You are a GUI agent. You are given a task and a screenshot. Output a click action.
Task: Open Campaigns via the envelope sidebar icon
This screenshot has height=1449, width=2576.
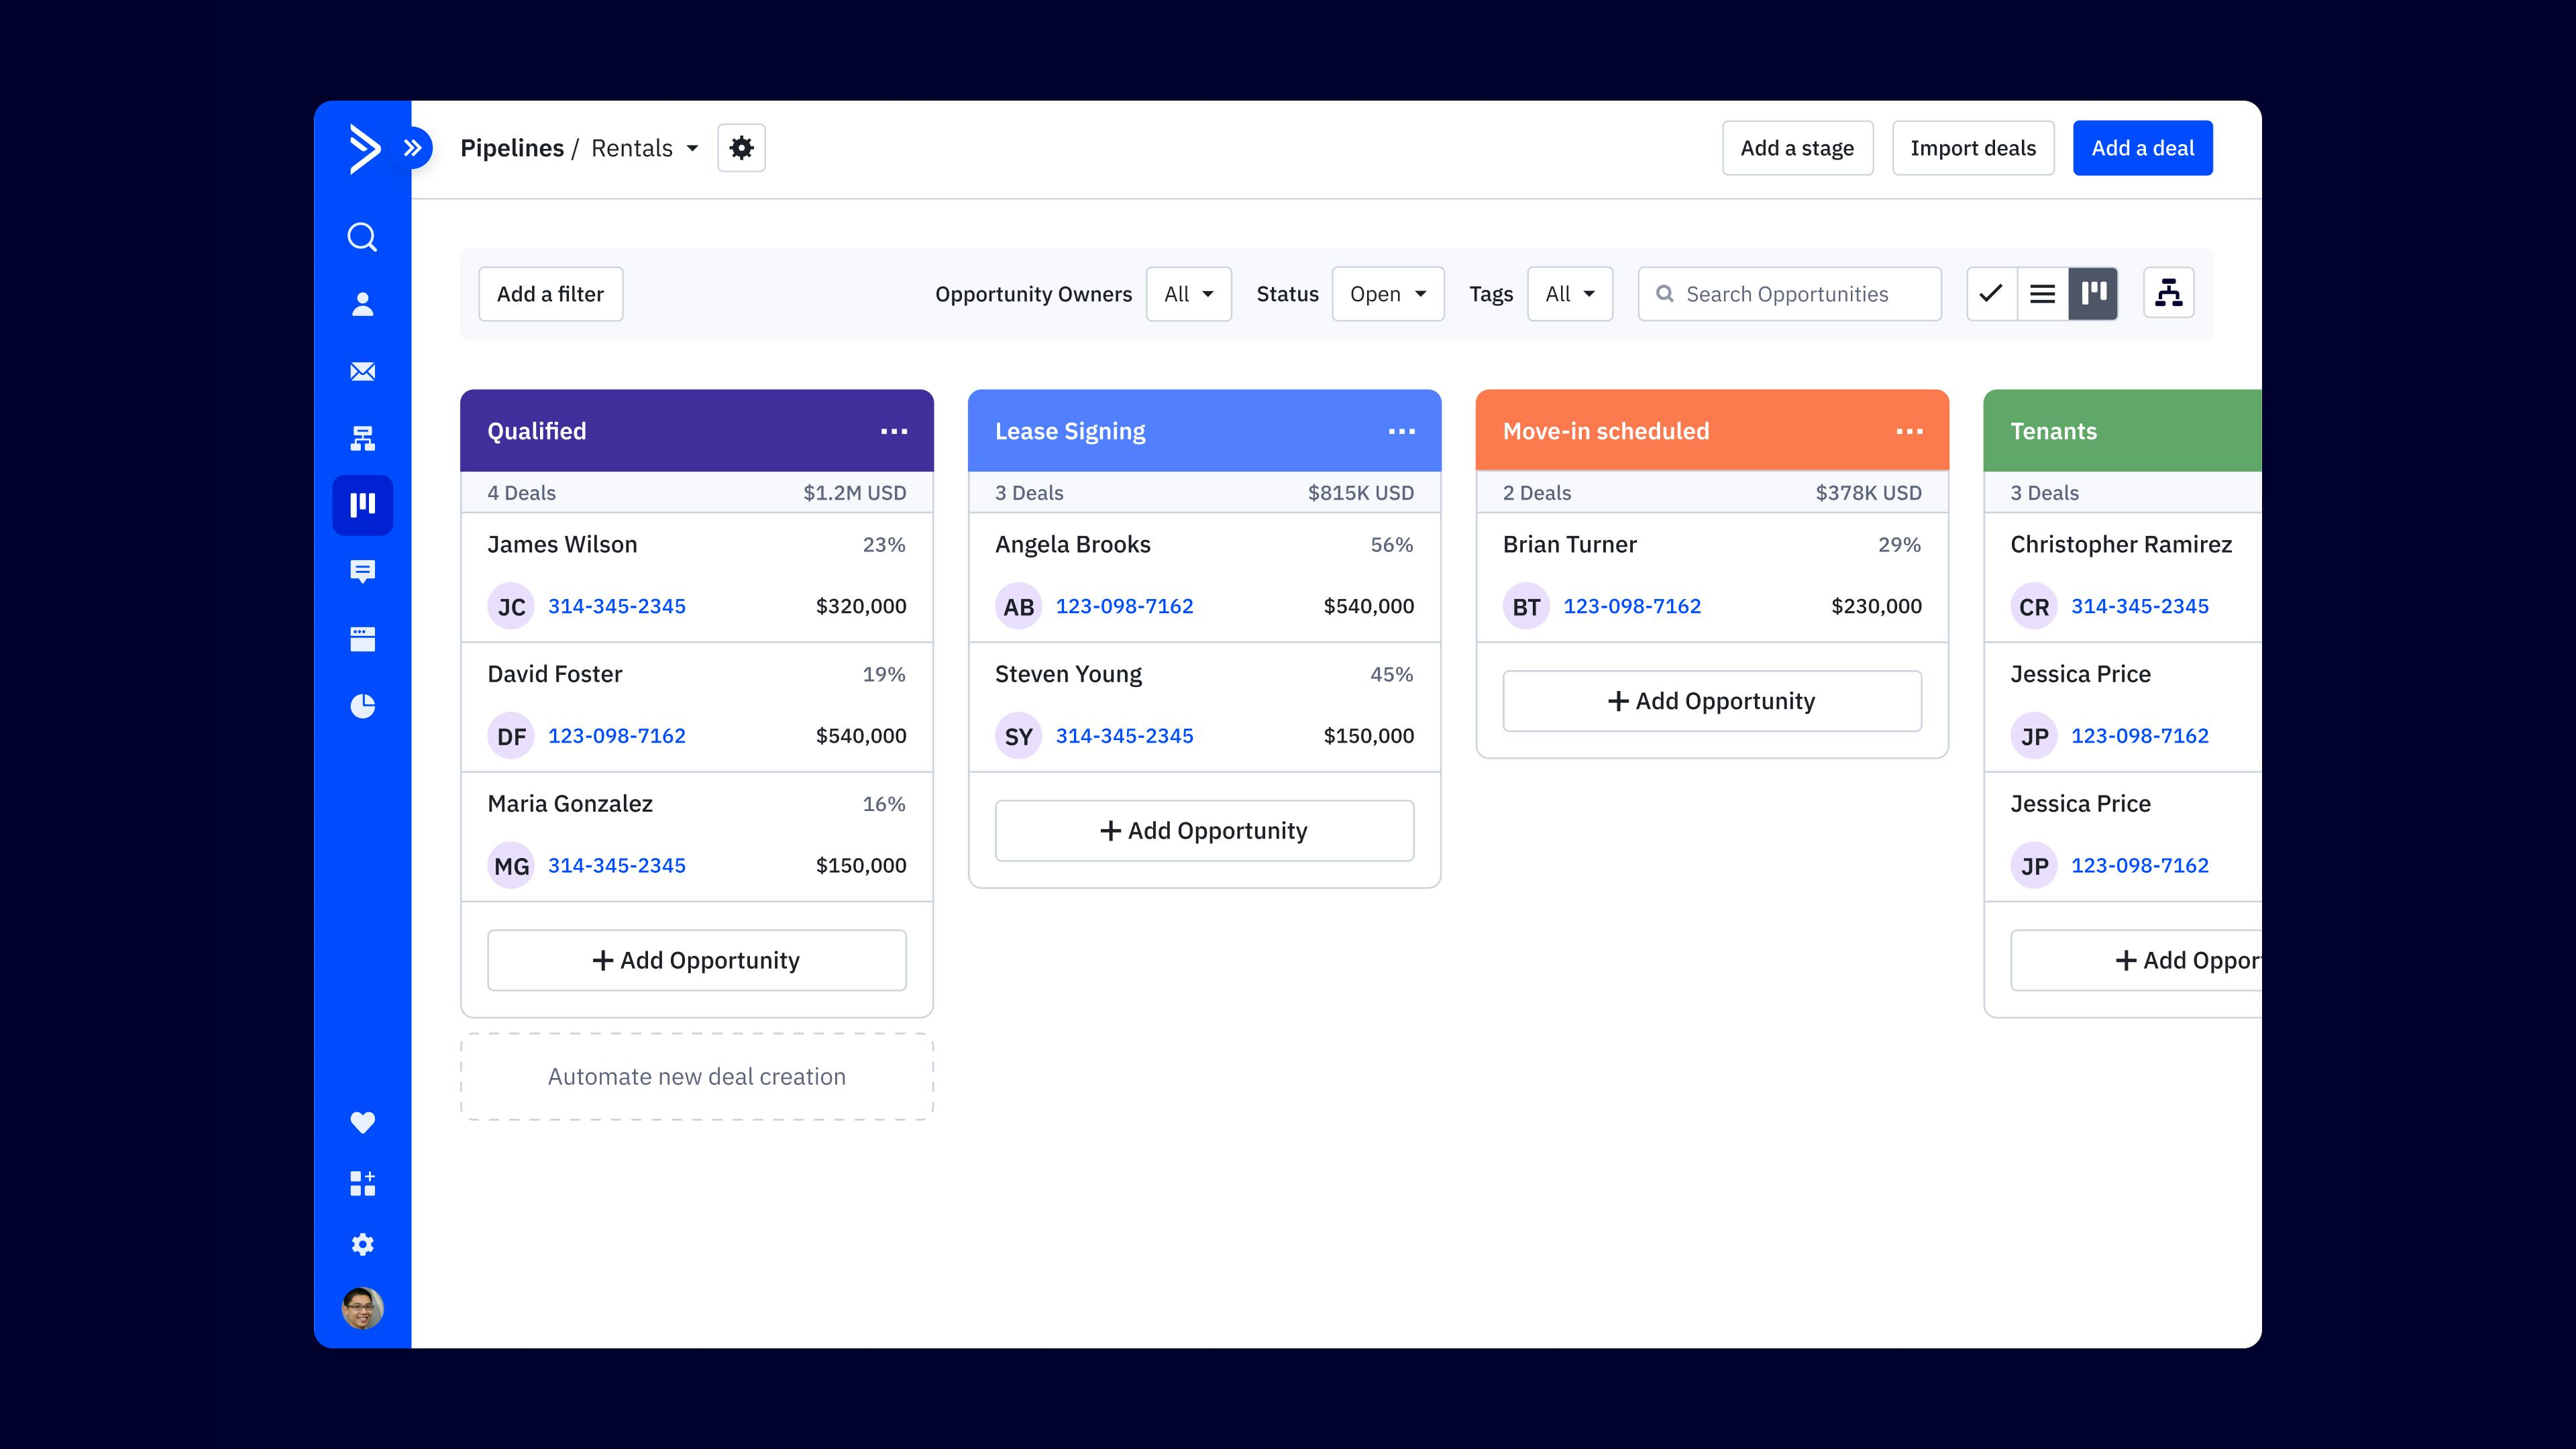362,371
